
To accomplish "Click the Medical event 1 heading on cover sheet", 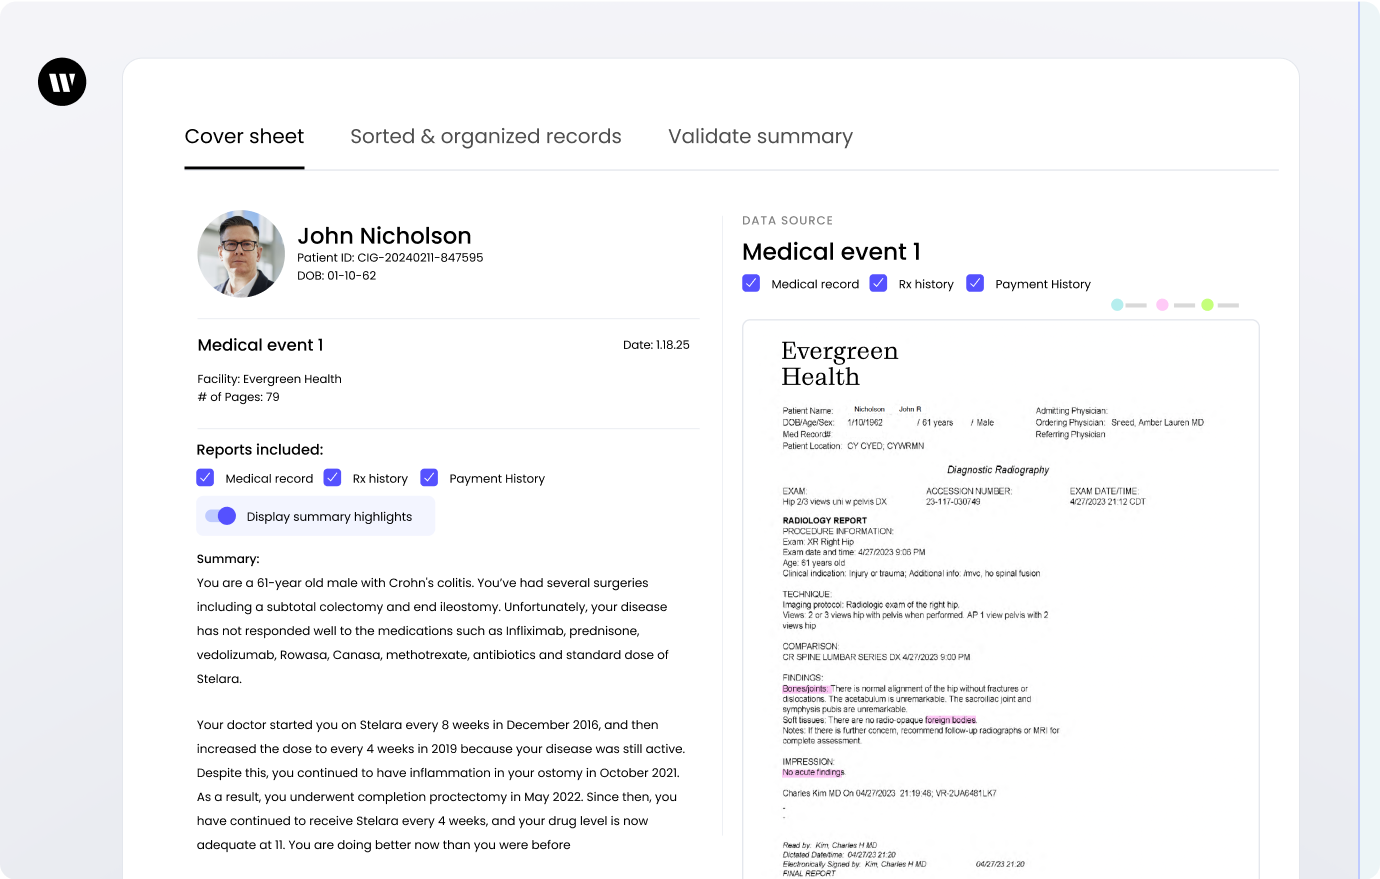I will (260, 345).
